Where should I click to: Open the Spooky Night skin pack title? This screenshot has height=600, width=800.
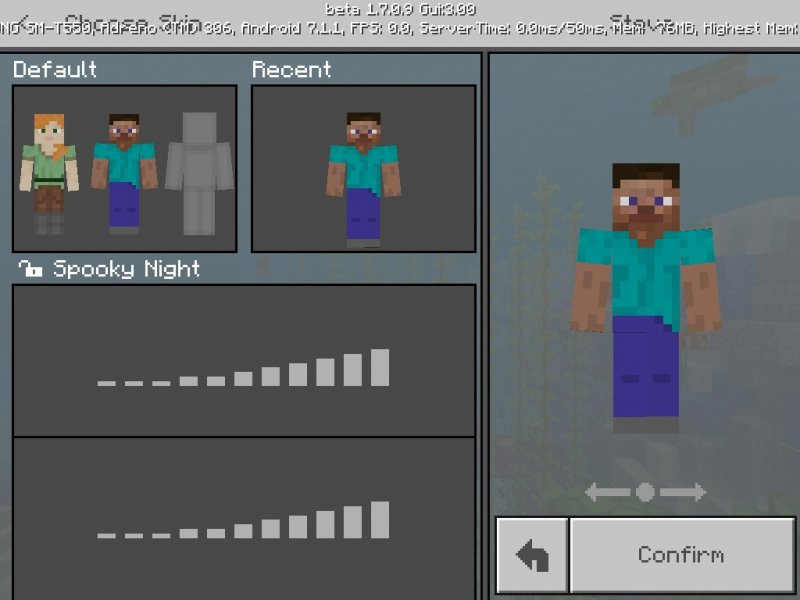[x=126, y=269]
